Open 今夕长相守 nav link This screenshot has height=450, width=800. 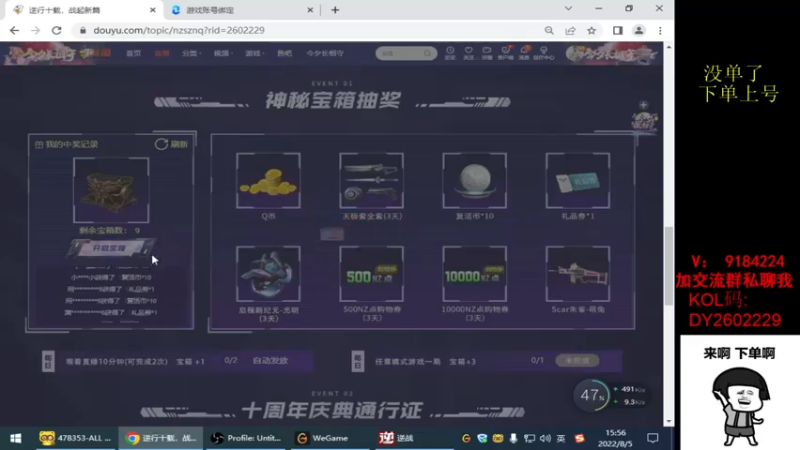pyautogui.click(x=325, y=53)
